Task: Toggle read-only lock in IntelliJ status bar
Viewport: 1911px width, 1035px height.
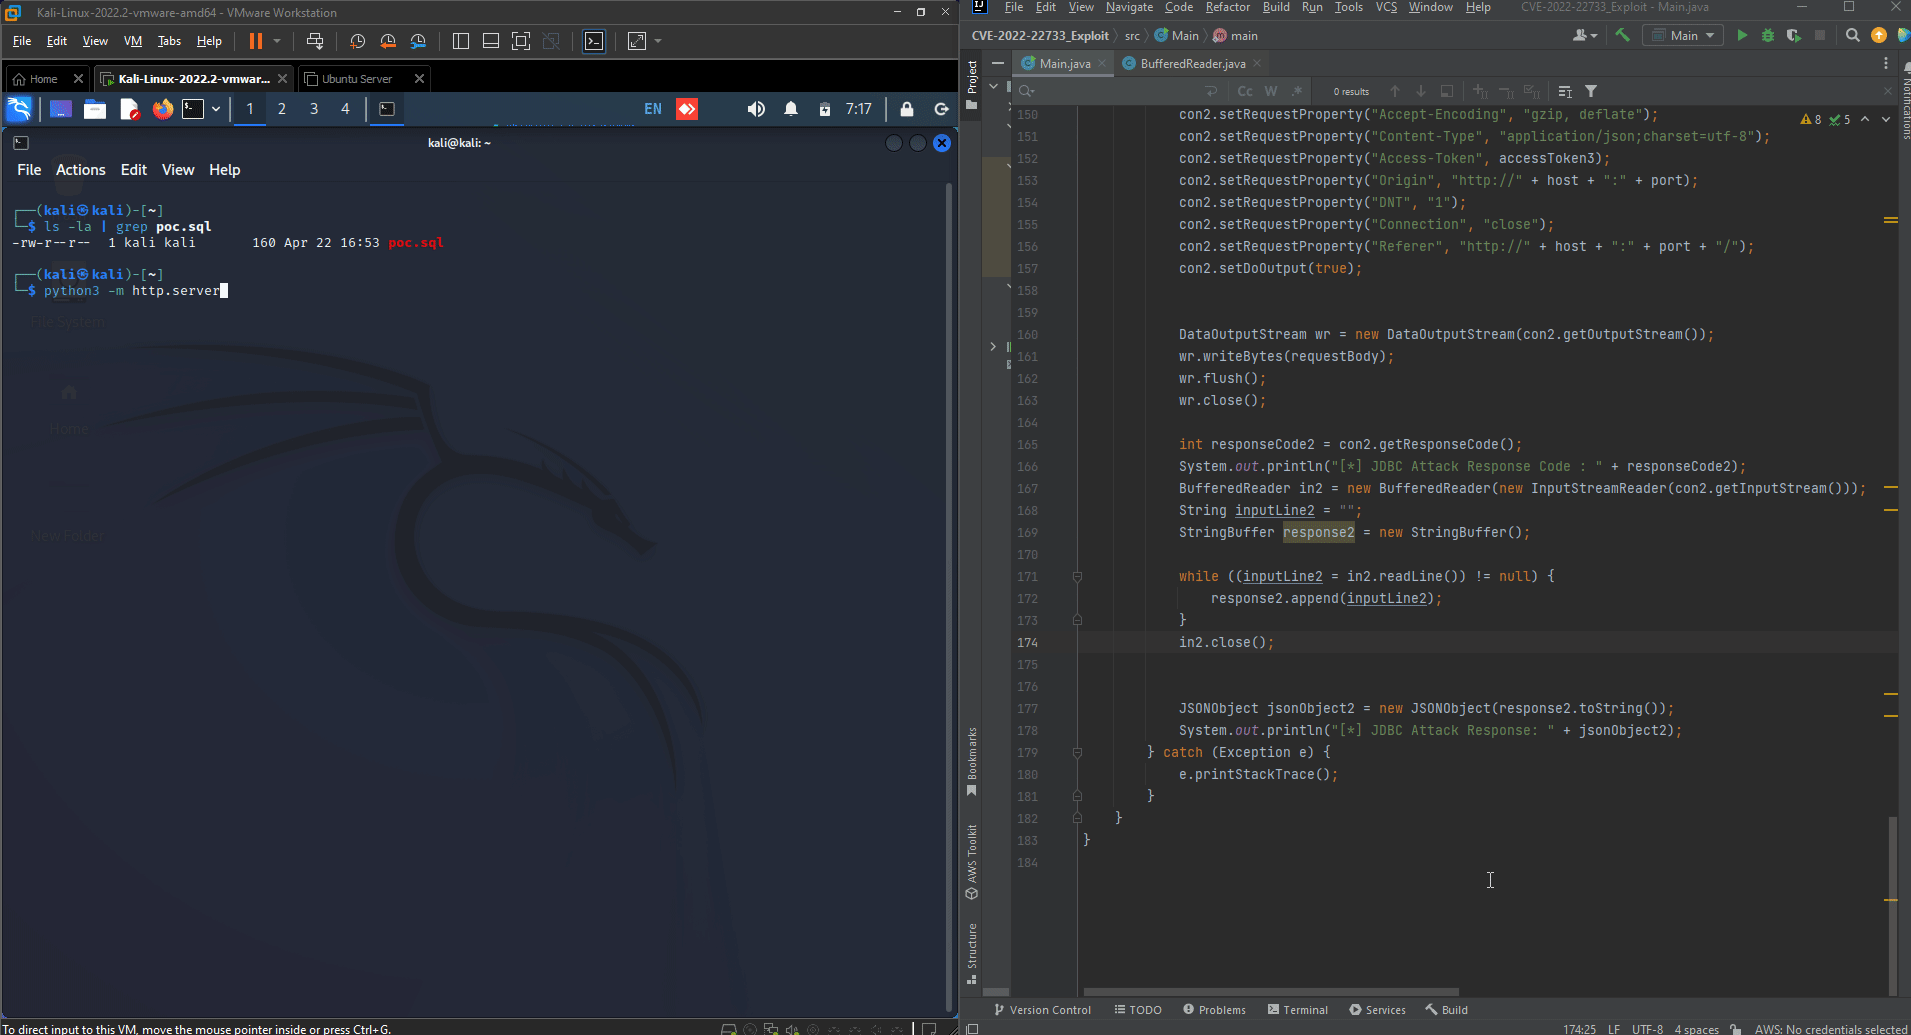Action: click(x=1736, y=1028)
